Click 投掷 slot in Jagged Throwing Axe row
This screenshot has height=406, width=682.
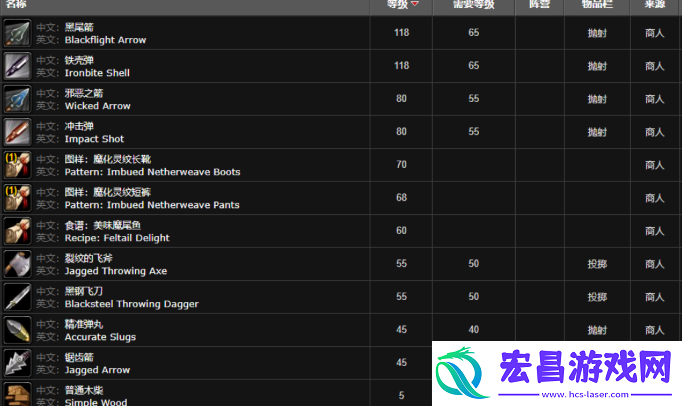click(x=597, y=264)
